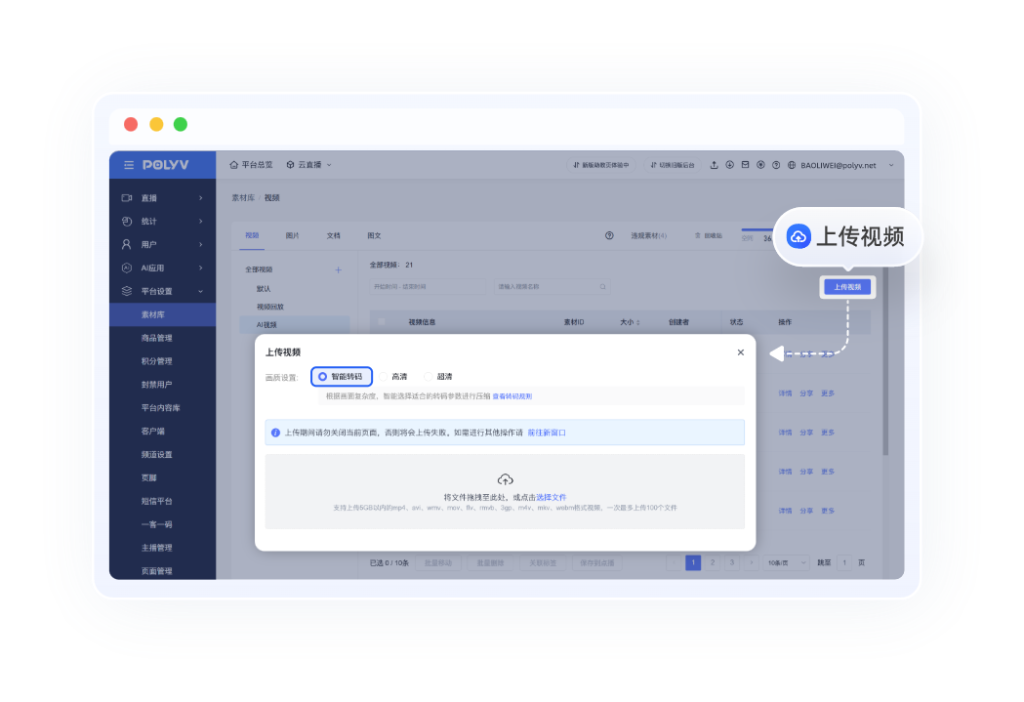Open the 云直播 dropdown in header
The image size is (1024, 702).
309,165
